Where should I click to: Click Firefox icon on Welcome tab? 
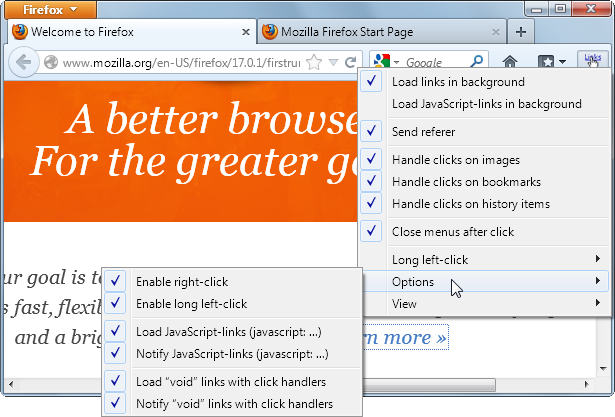tap(20, 32)
